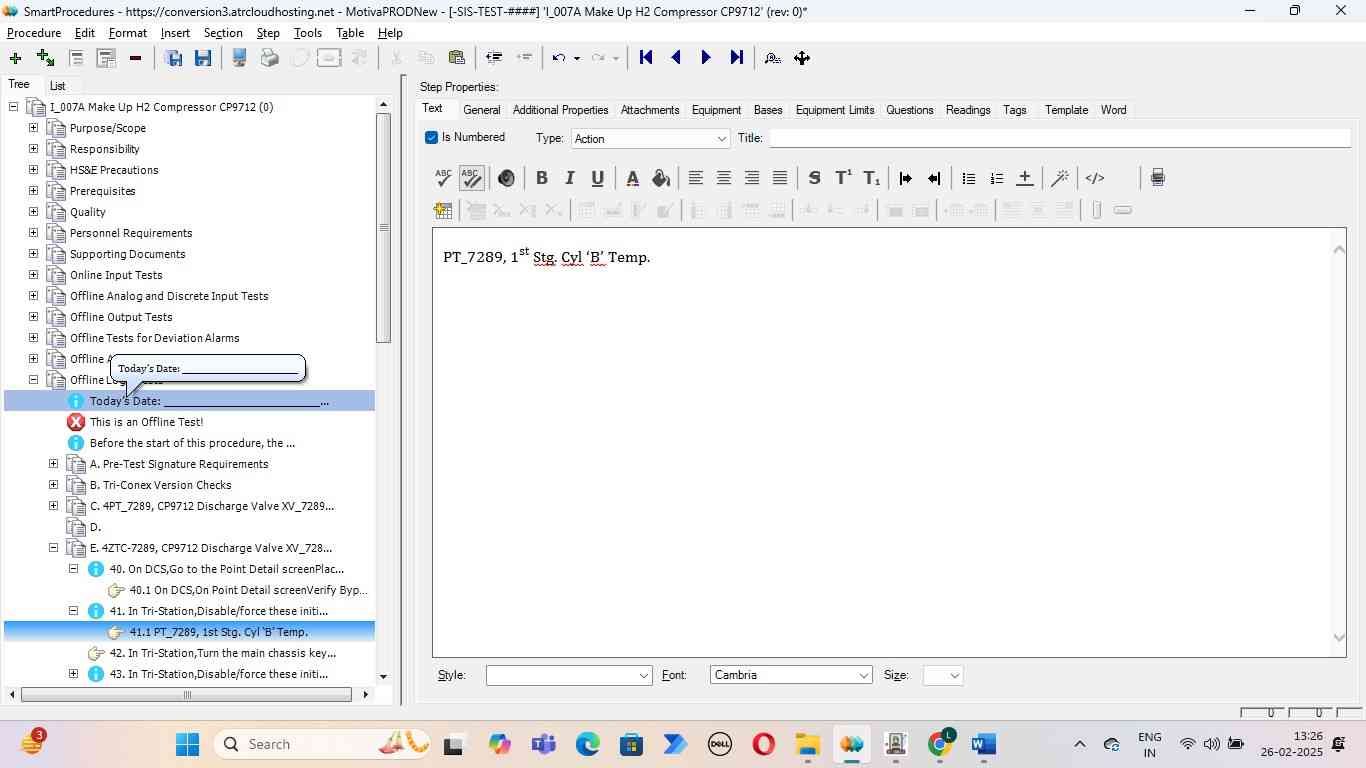Click the insert table icon
This screenshot has height=768, width=1366.
[443, 210]
